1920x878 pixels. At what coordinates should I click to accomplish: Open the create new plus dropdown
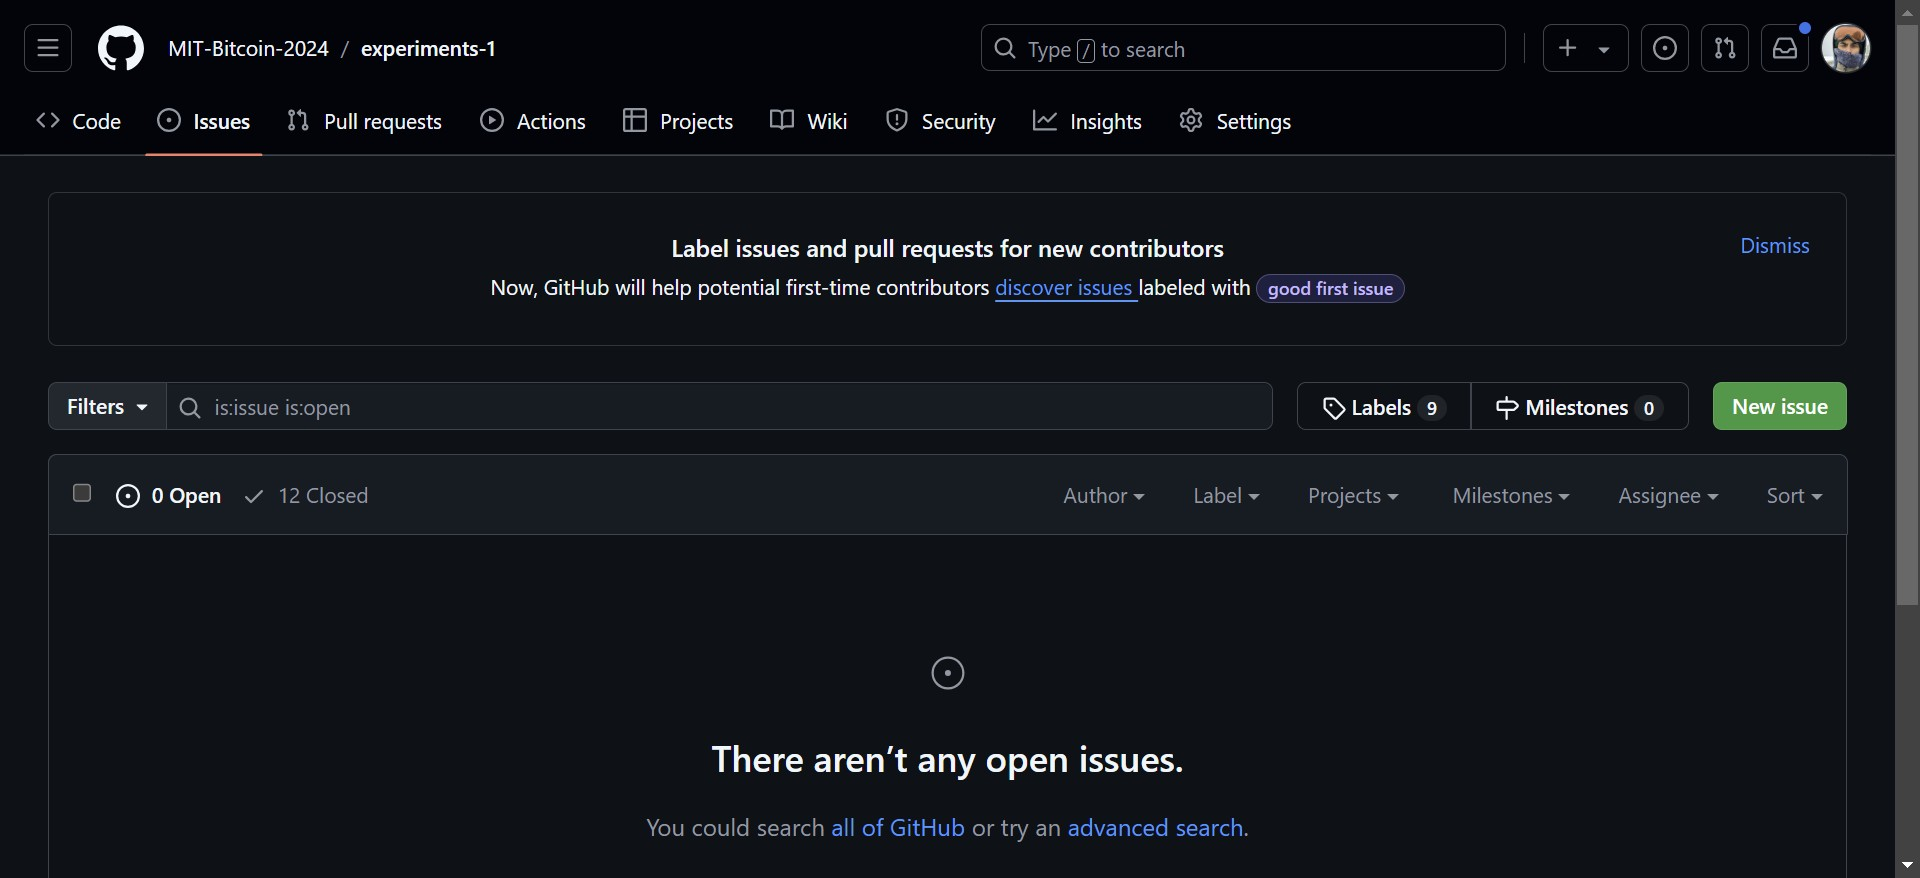click(x=1584, y=48)
